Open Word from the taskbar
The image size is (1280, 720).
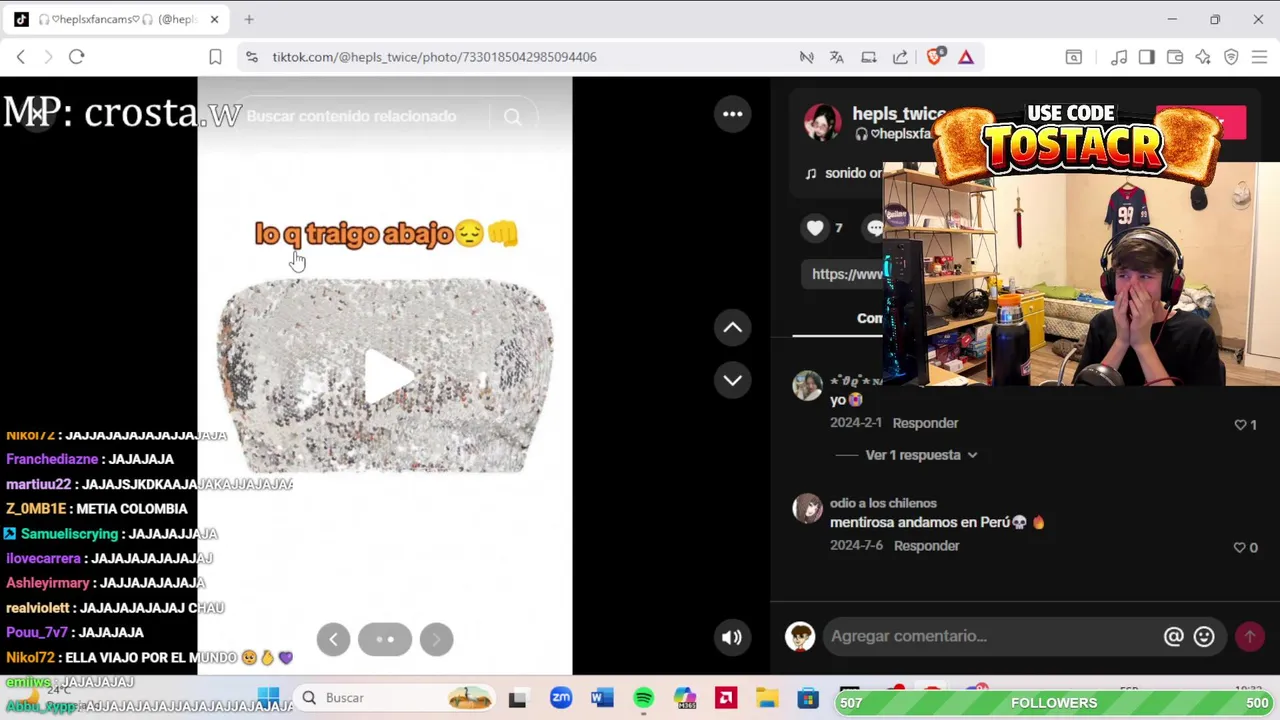coord(602,698)
